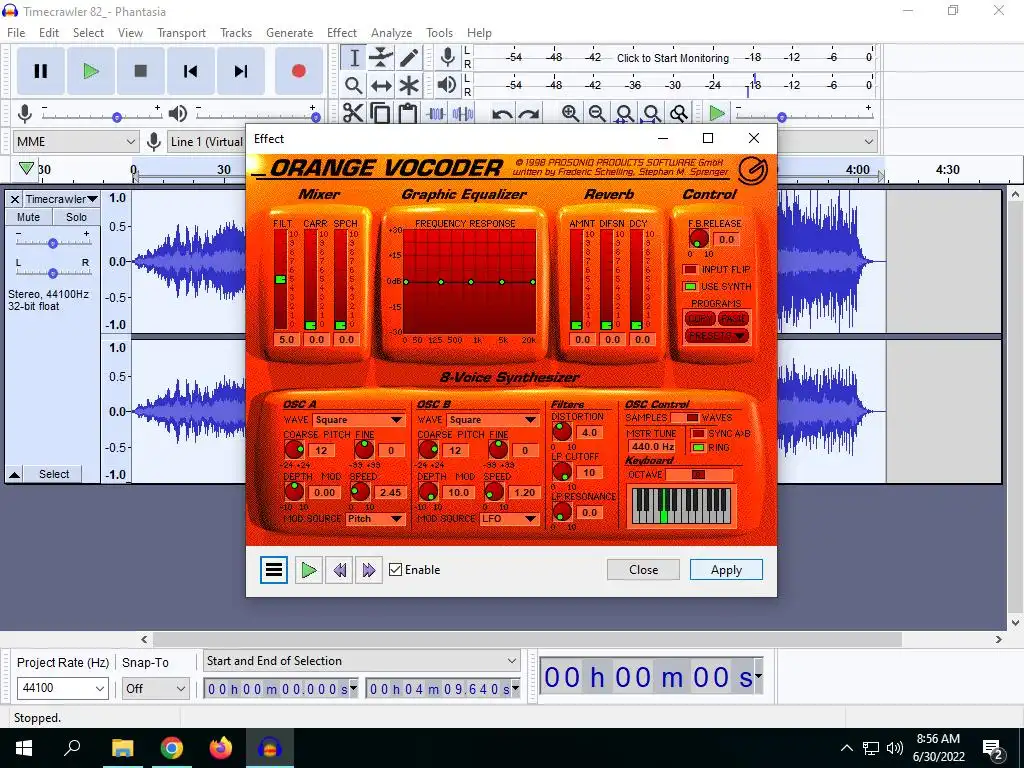Open the File menu
This screenshot has height=768, width=1024.
[x=16, y=33]
